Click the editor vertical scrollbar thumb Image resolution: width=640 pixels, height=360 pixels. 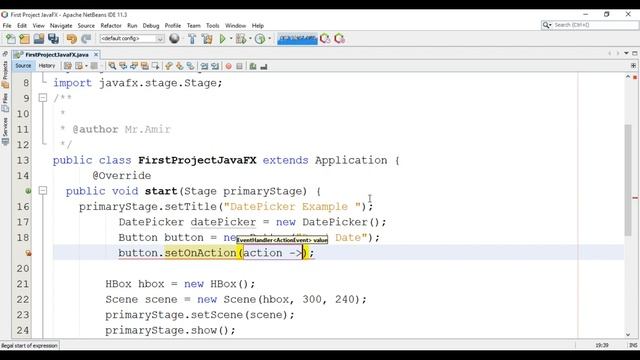point(628,180)
